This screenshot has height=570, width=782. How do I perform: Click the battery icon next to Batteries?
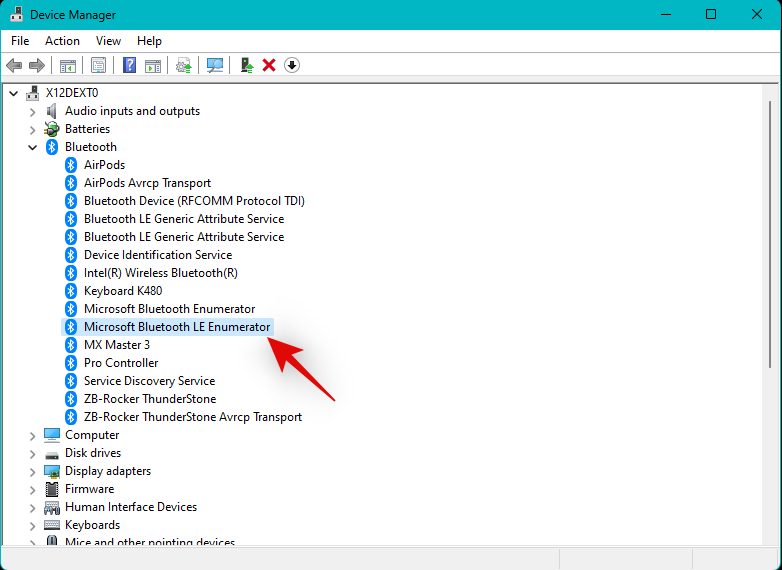click(51, 129)
